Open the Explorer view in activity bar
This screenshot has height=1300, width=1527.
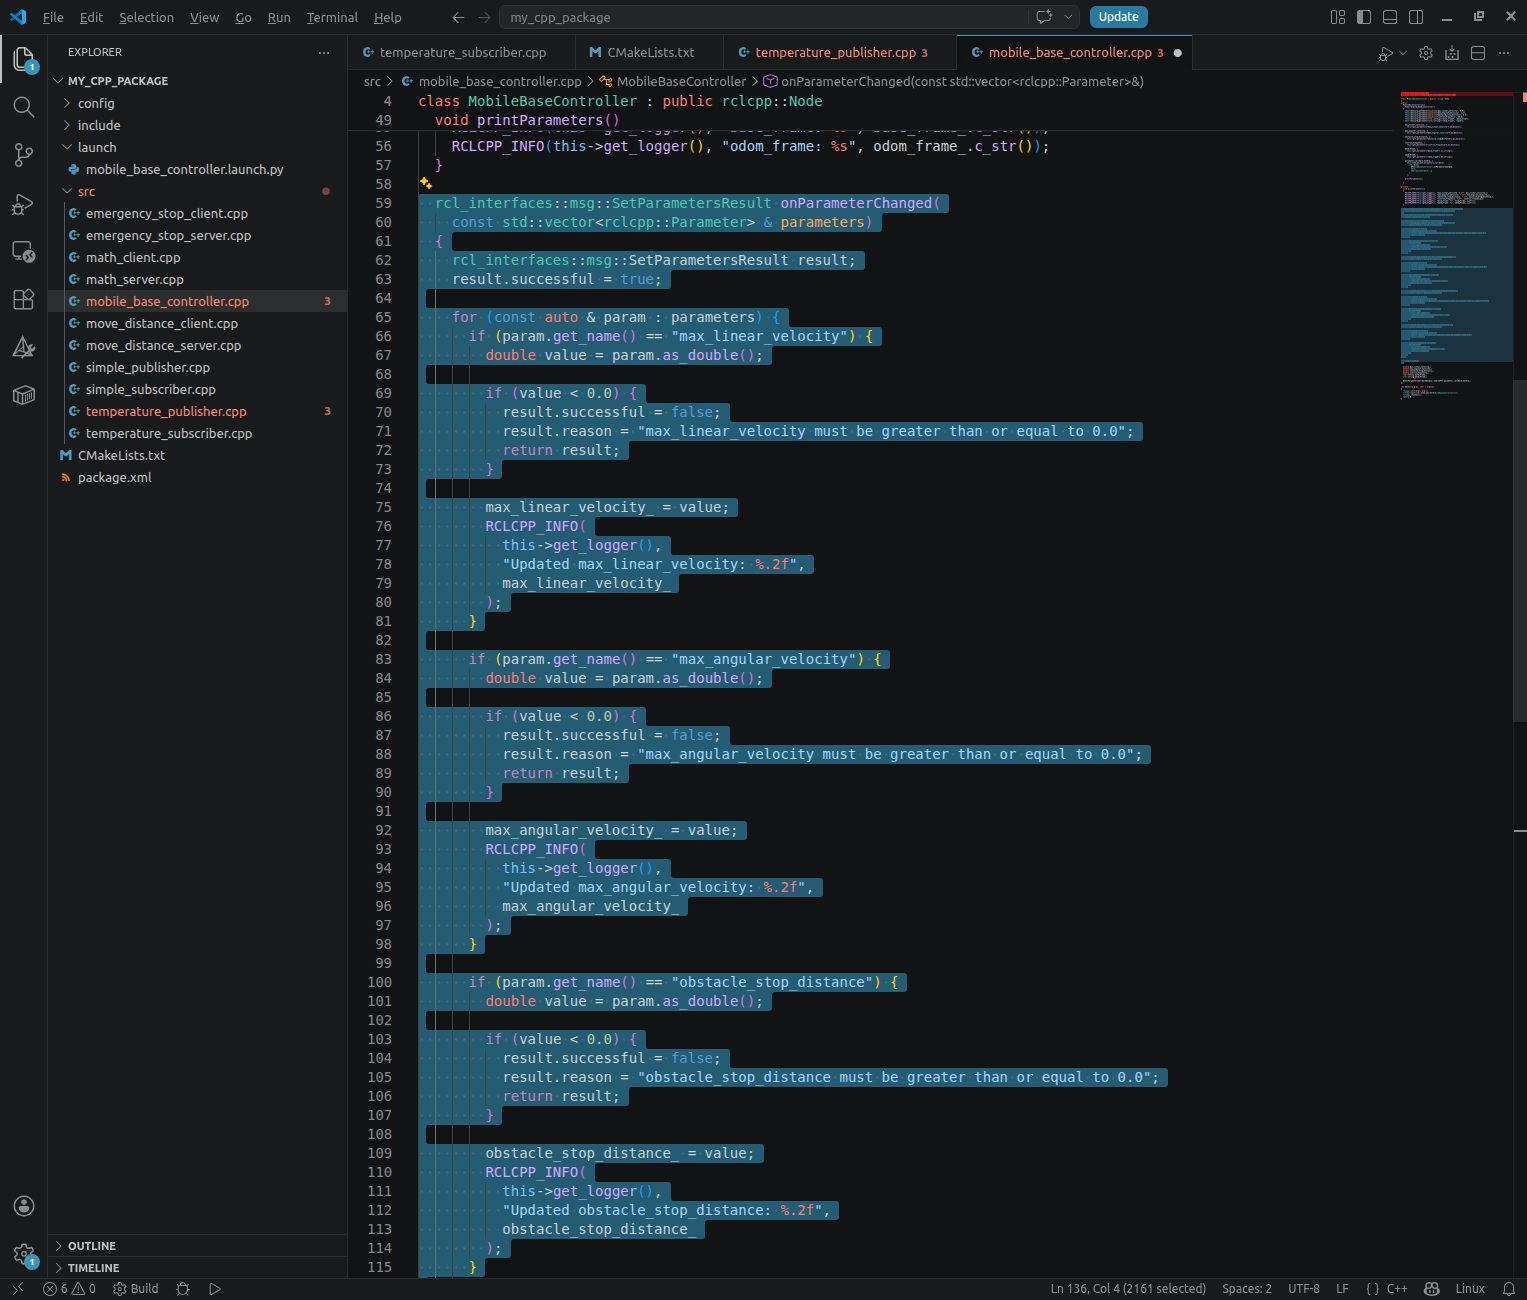pyautogui.click(x=23, y=58)
